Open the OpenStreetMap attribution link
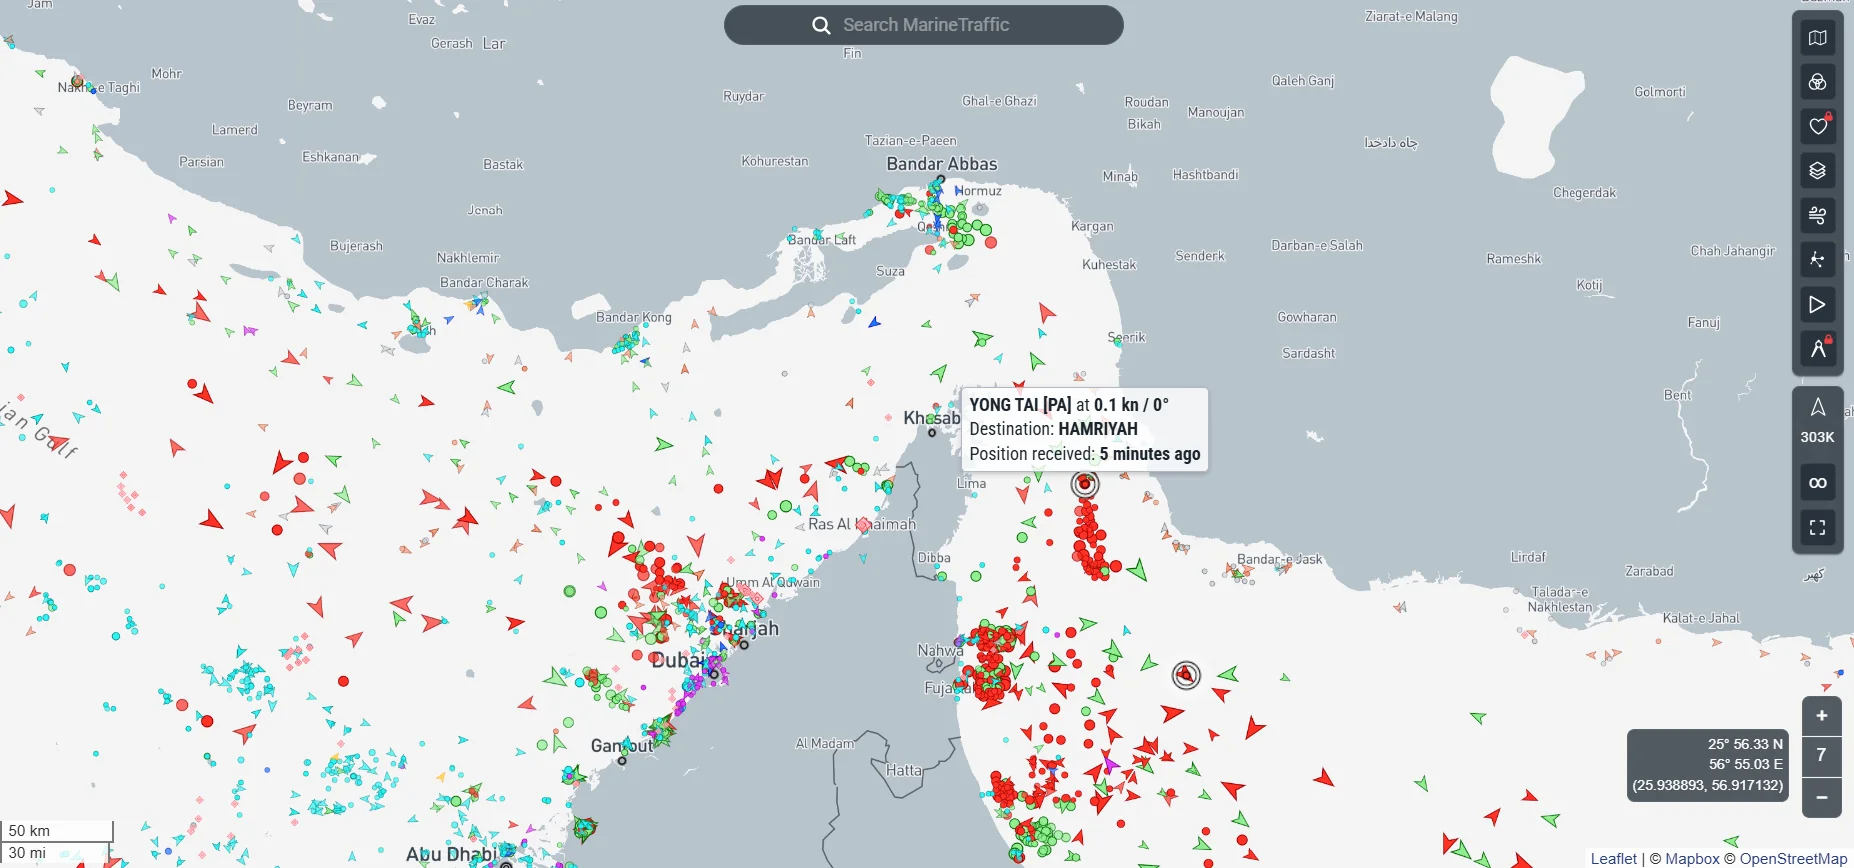This screenshot has width=1854, height=868. (1793, 858)
